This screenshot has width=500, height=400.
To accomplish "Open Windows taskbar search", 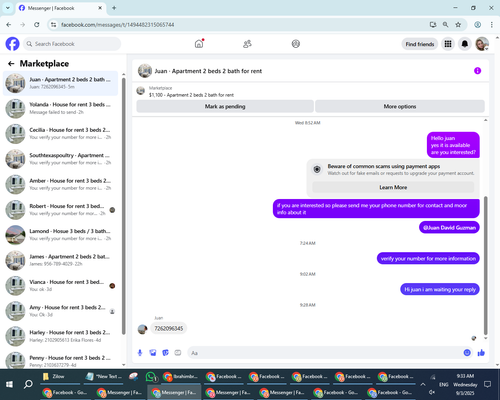I will coord(28,384).
